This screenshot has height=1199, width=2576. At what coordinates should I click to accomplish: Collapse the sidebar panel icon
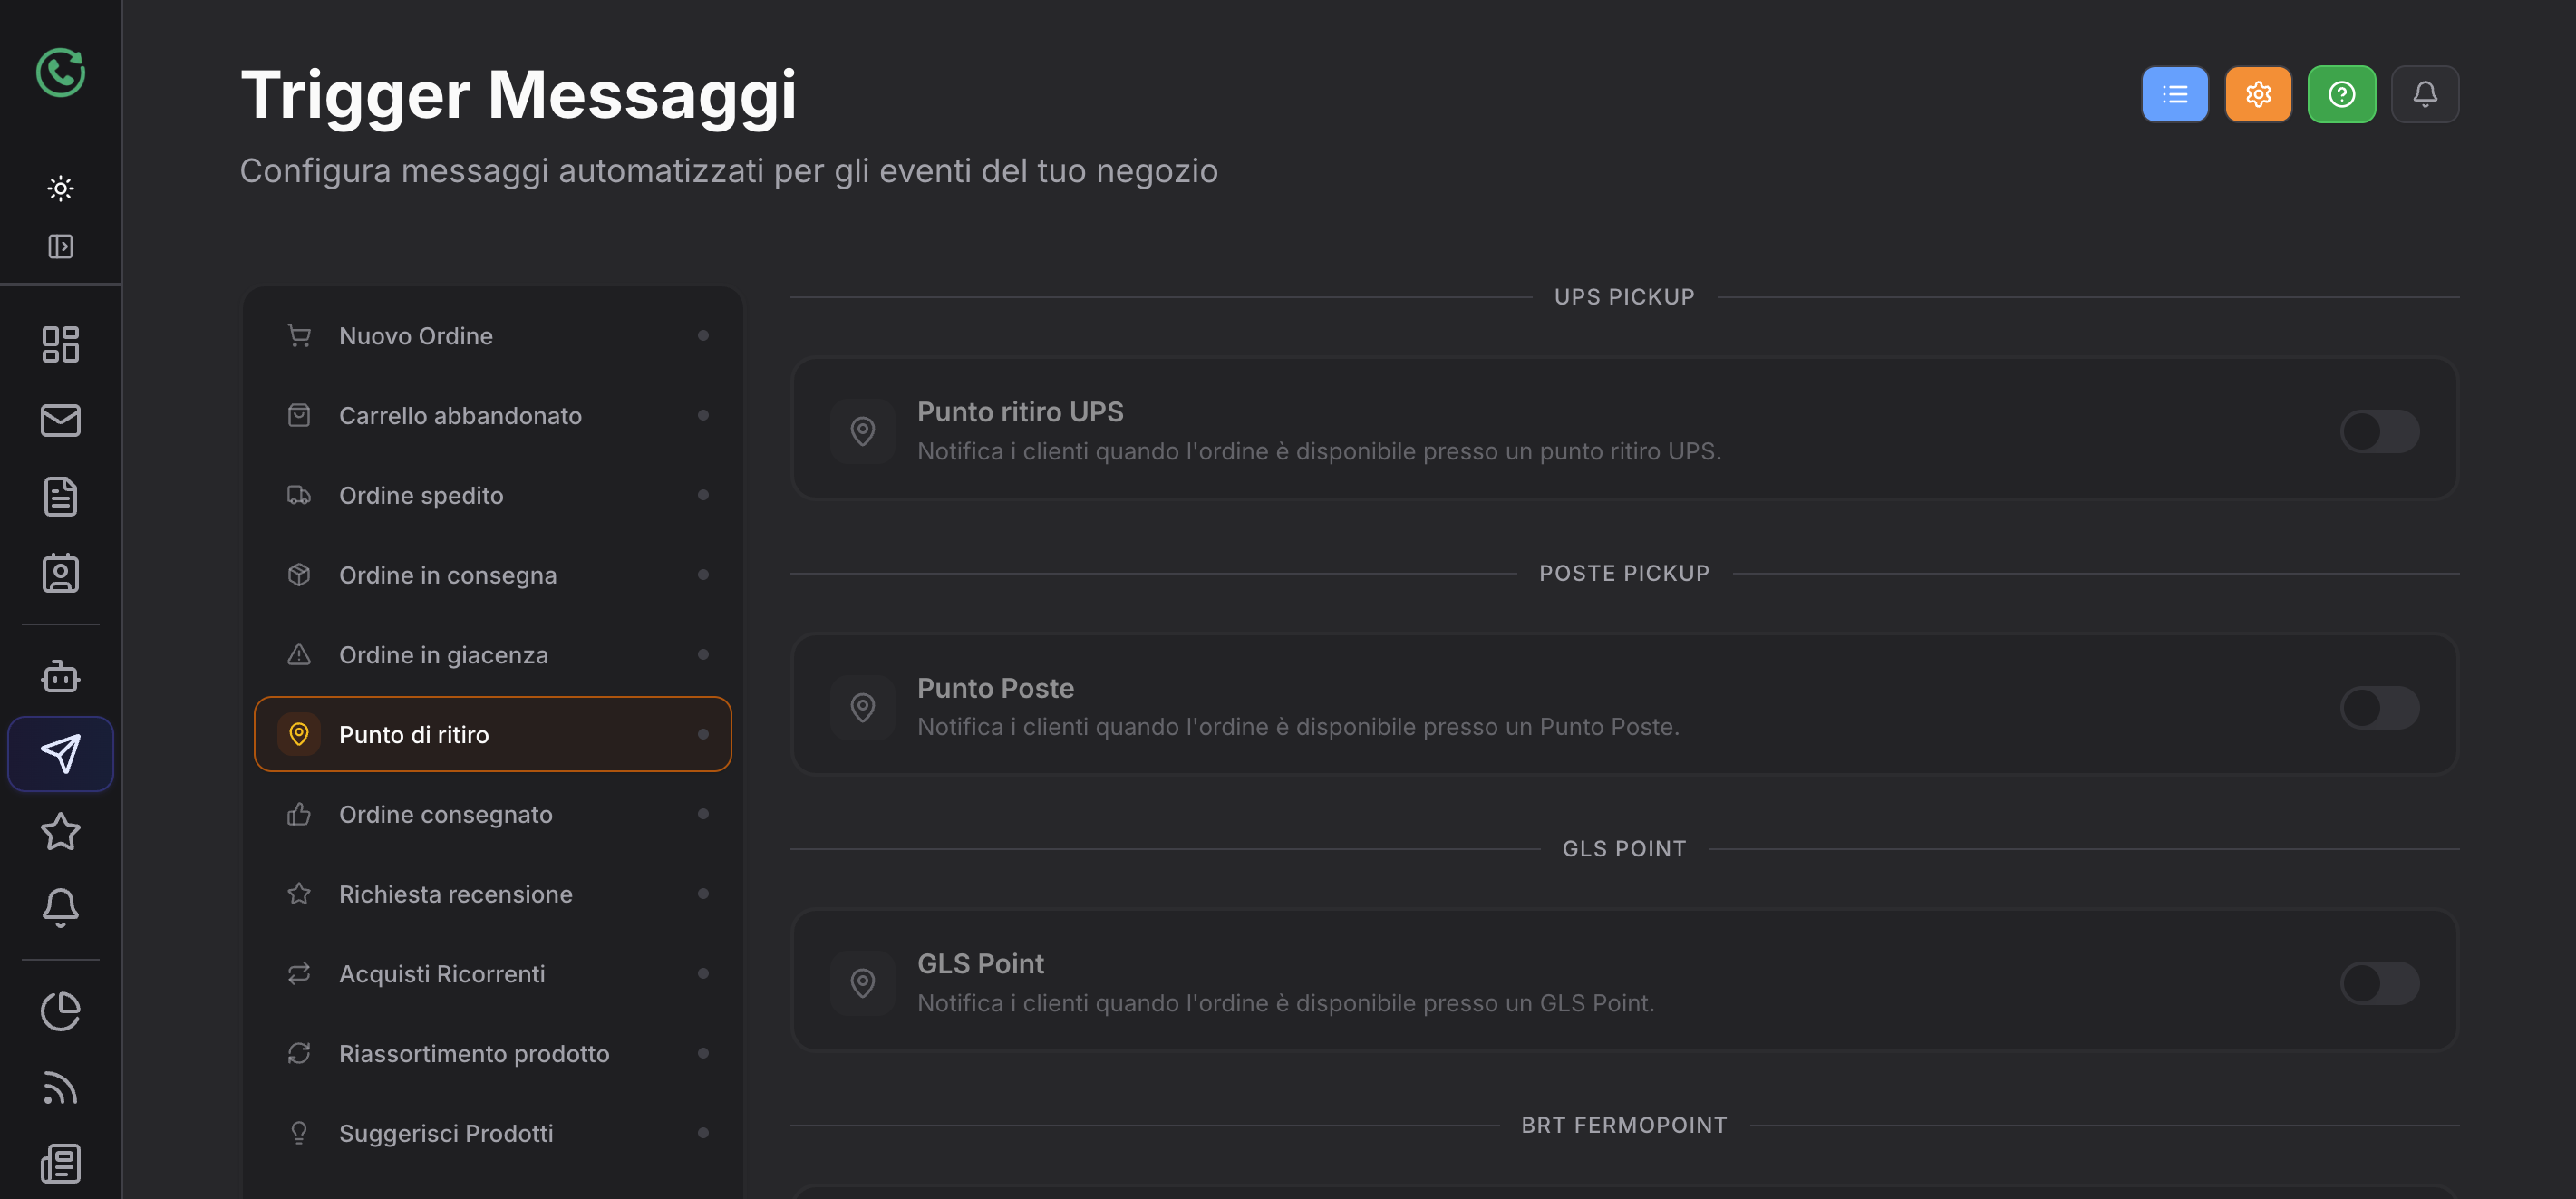[x=60, y=246]
